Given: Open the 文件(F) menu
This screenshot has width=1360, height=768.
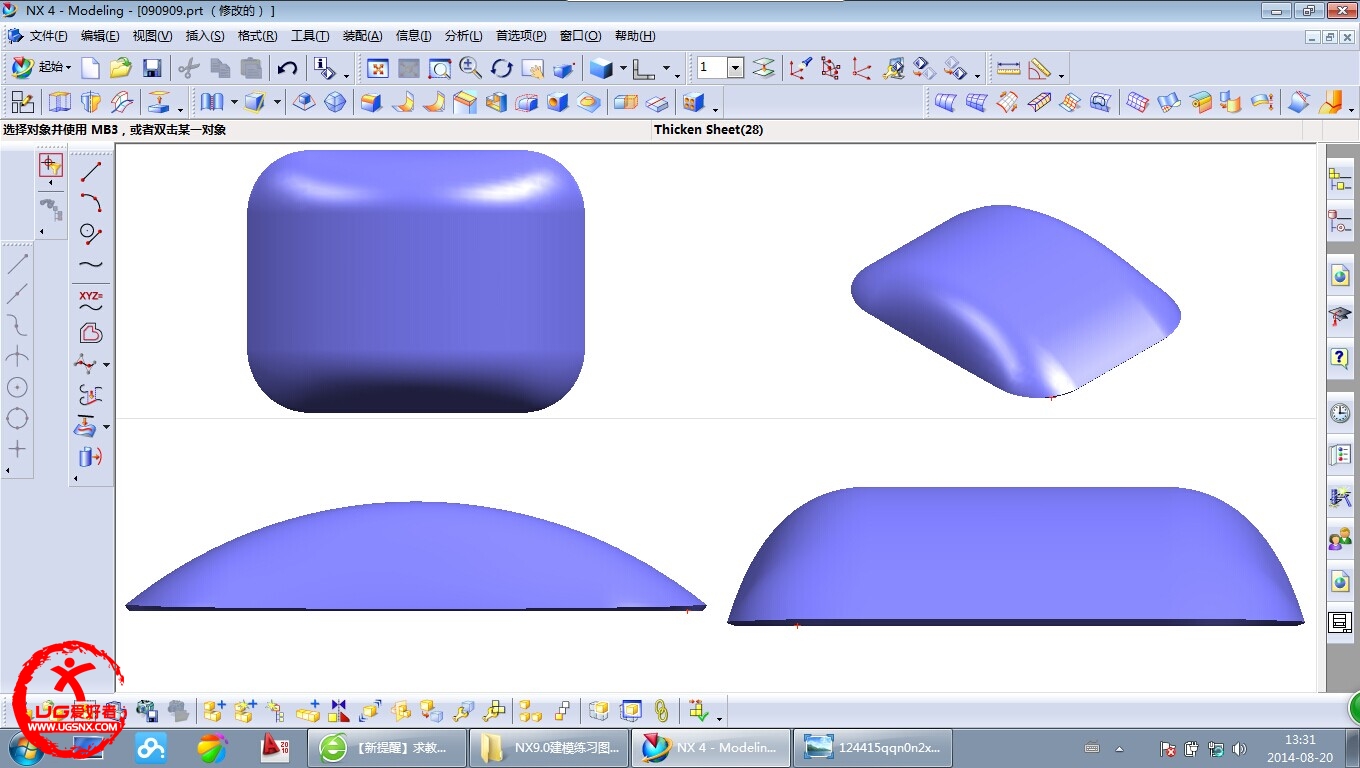Looking at the screenshot, I should [48, 36].
